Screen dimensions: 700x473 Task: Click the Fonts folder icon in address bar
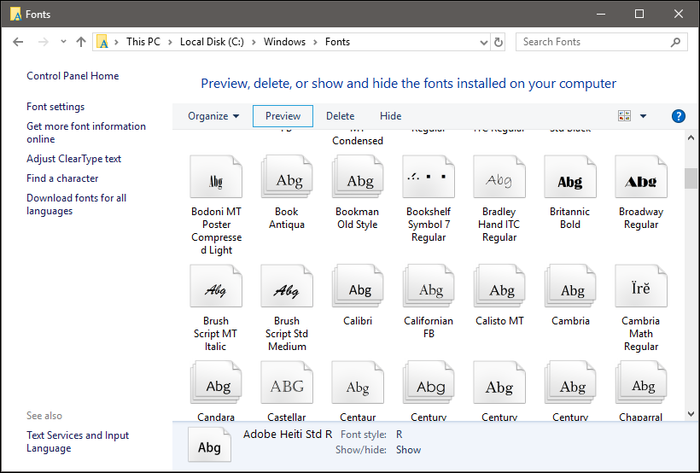(102, 41)
